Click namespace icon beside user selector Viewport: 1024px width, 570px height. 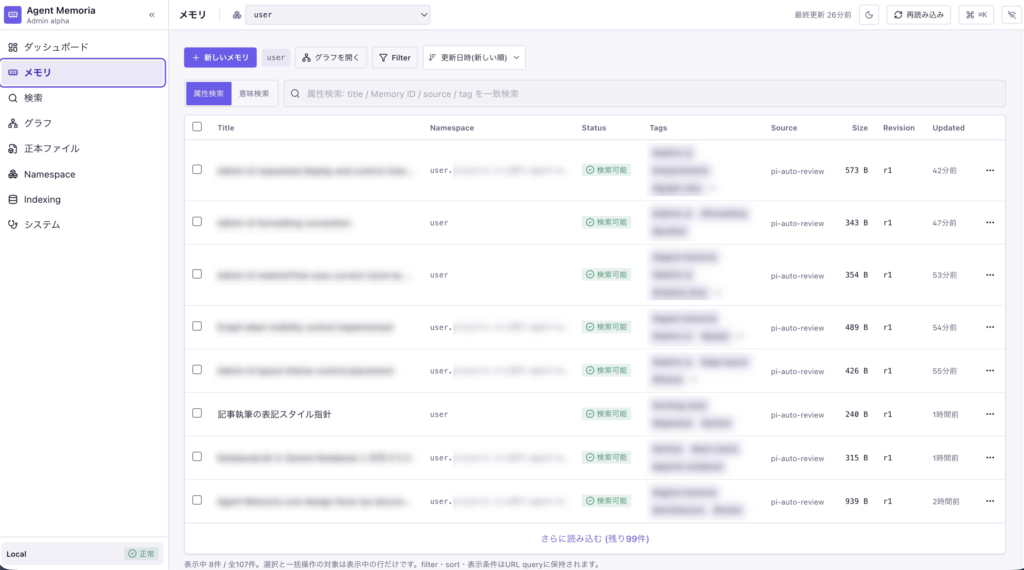[236, 14]
